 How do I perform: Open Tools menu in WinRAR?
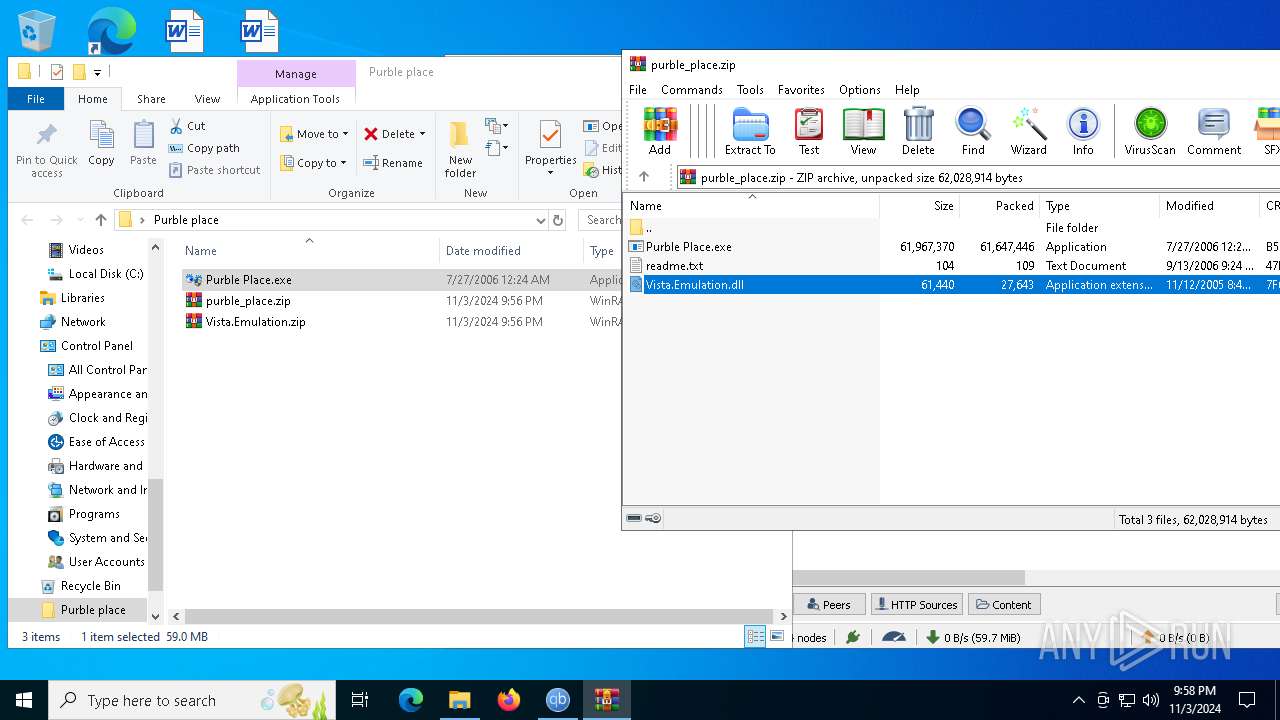pos(750,89)
